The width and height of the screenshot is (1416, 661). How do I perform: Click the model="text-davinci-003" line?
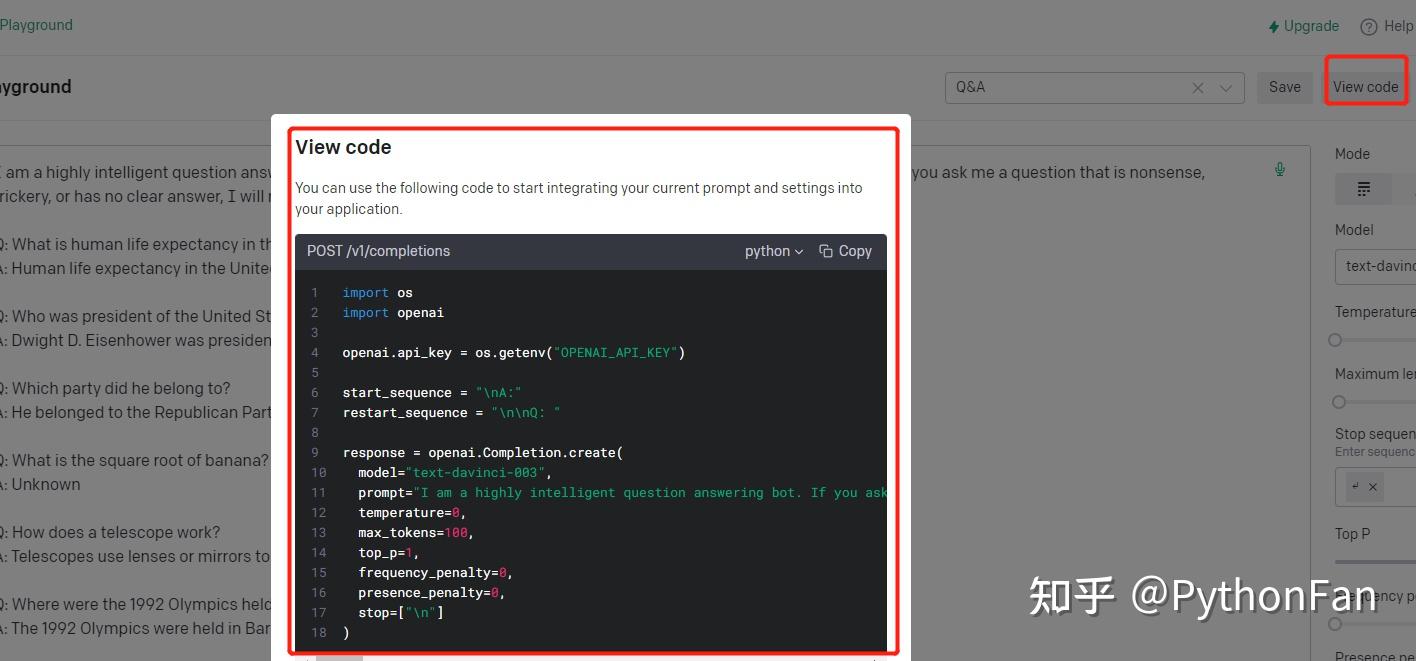[x=455, y=472]
